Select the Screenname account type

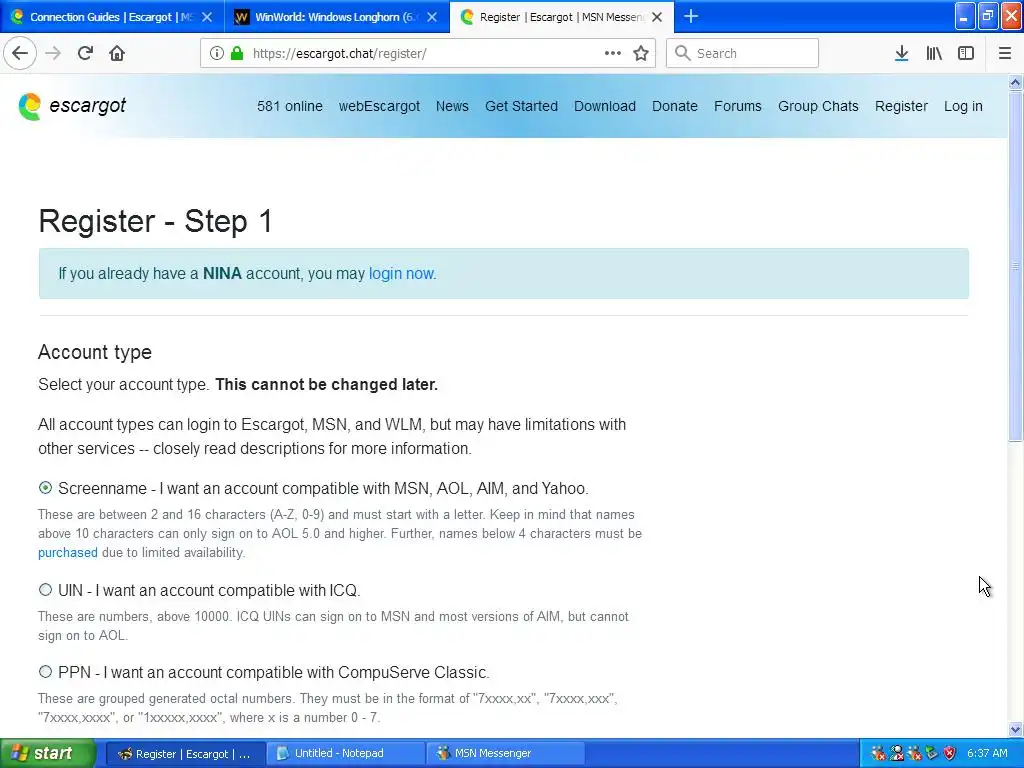(45, 488)
